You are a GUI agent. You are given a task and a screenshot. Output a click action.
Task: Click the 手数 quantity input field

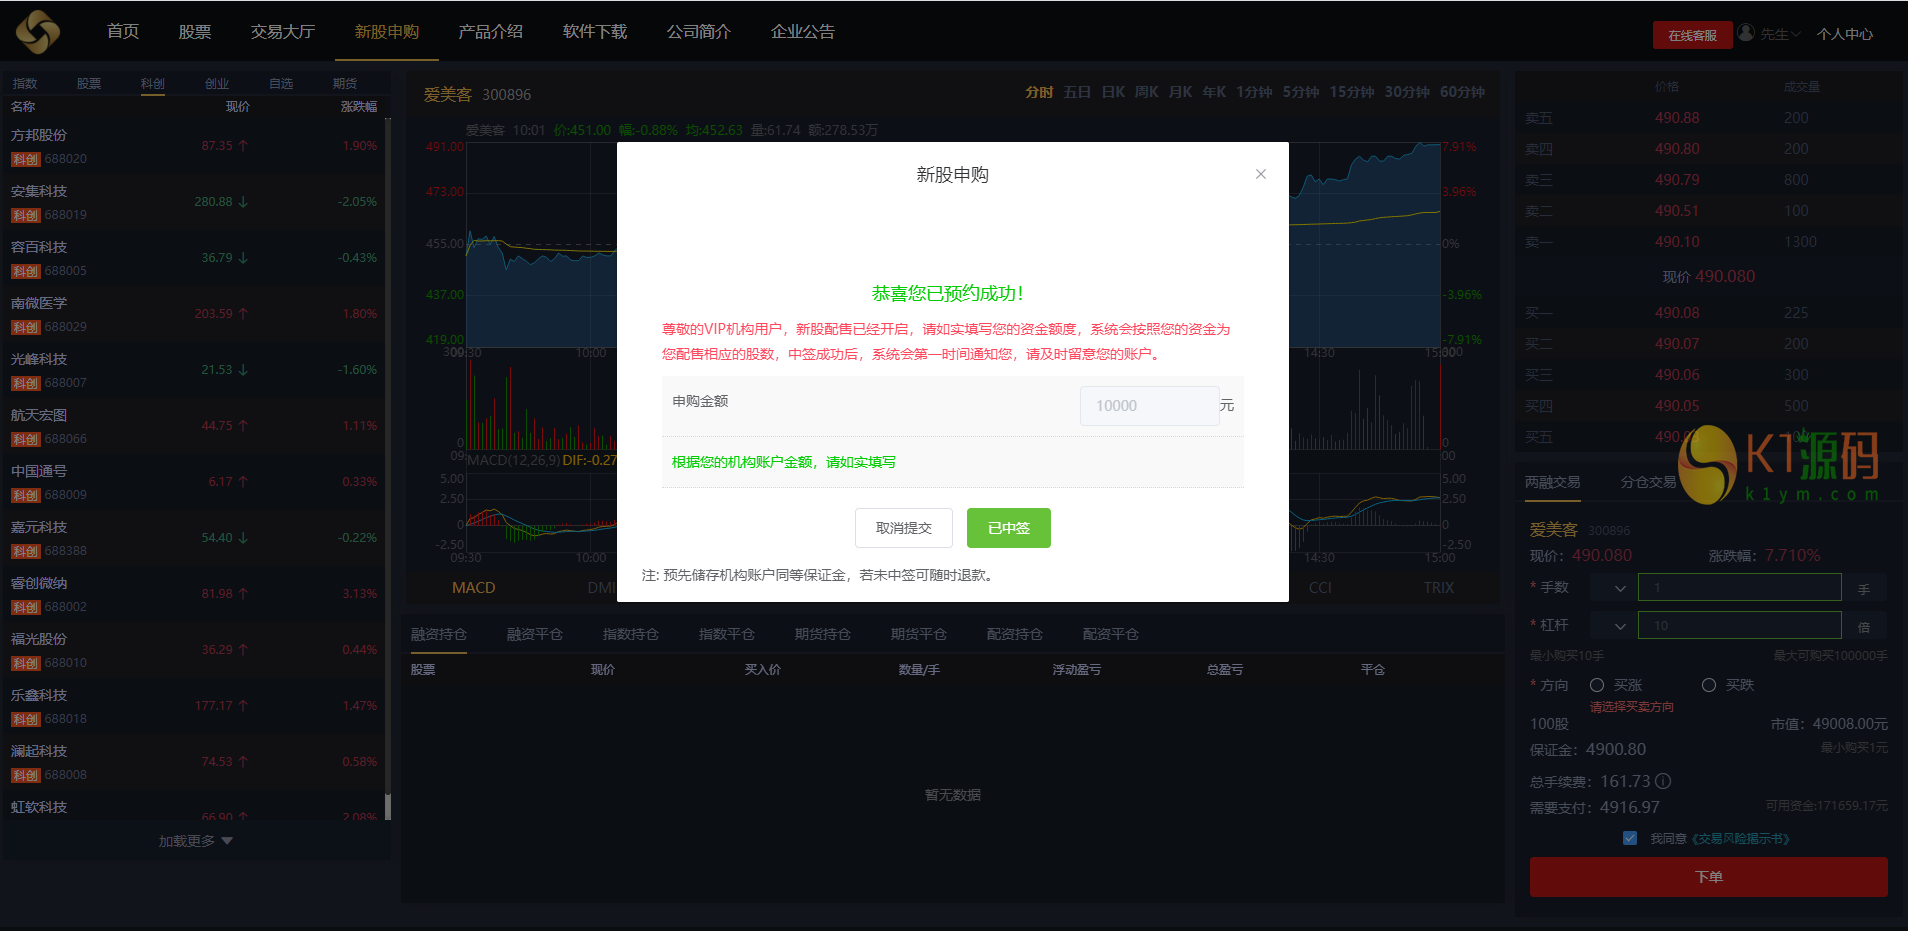[x=1740, y=588]
